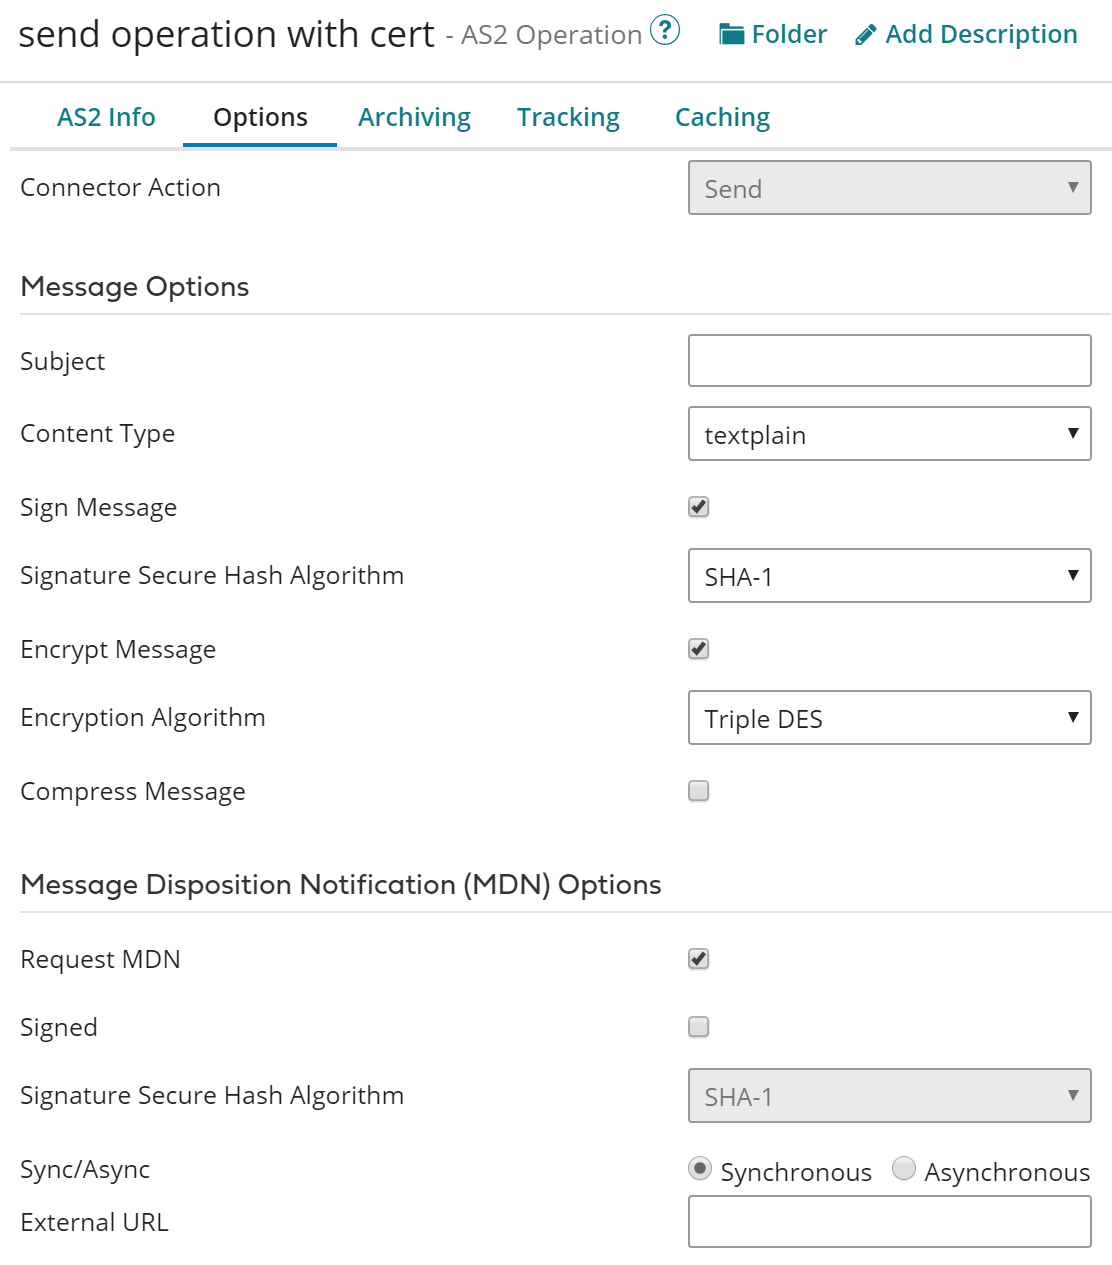Select the Synchronous radio button
This screenshot has width=1112, height=1265.
(700, 1169)
